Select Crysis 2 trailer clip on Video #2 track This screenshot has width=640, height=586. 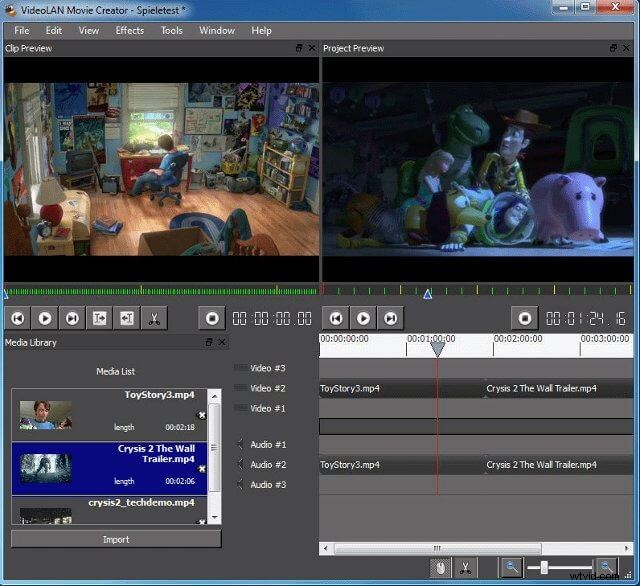coord(558,388)
